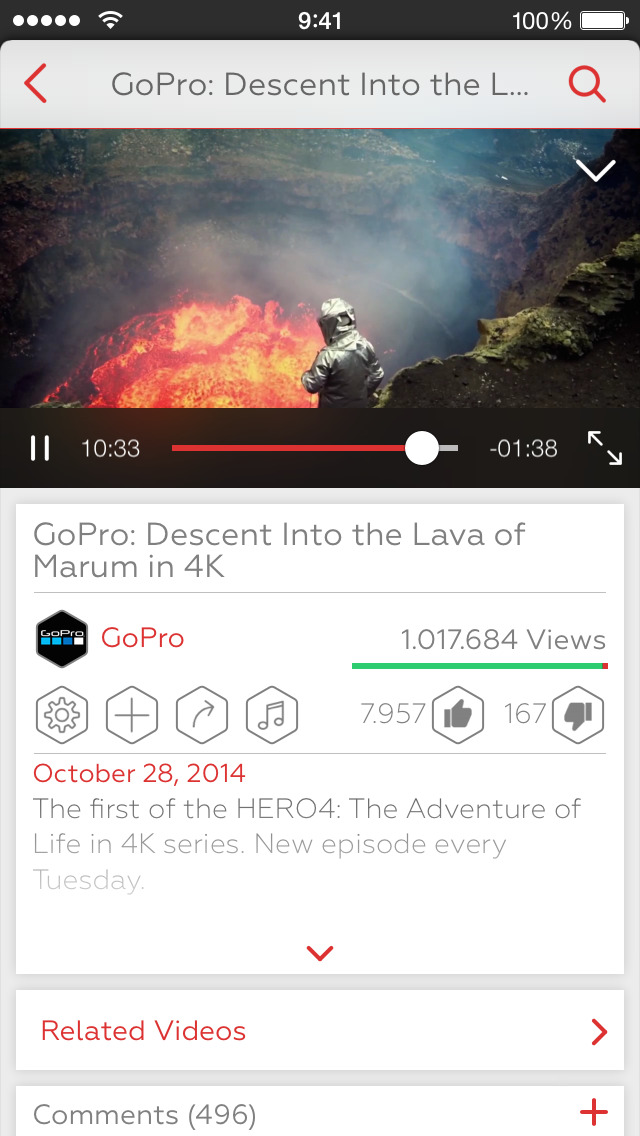Enter fullscreen with the expand arrows icon

click(x=604, y=448)
